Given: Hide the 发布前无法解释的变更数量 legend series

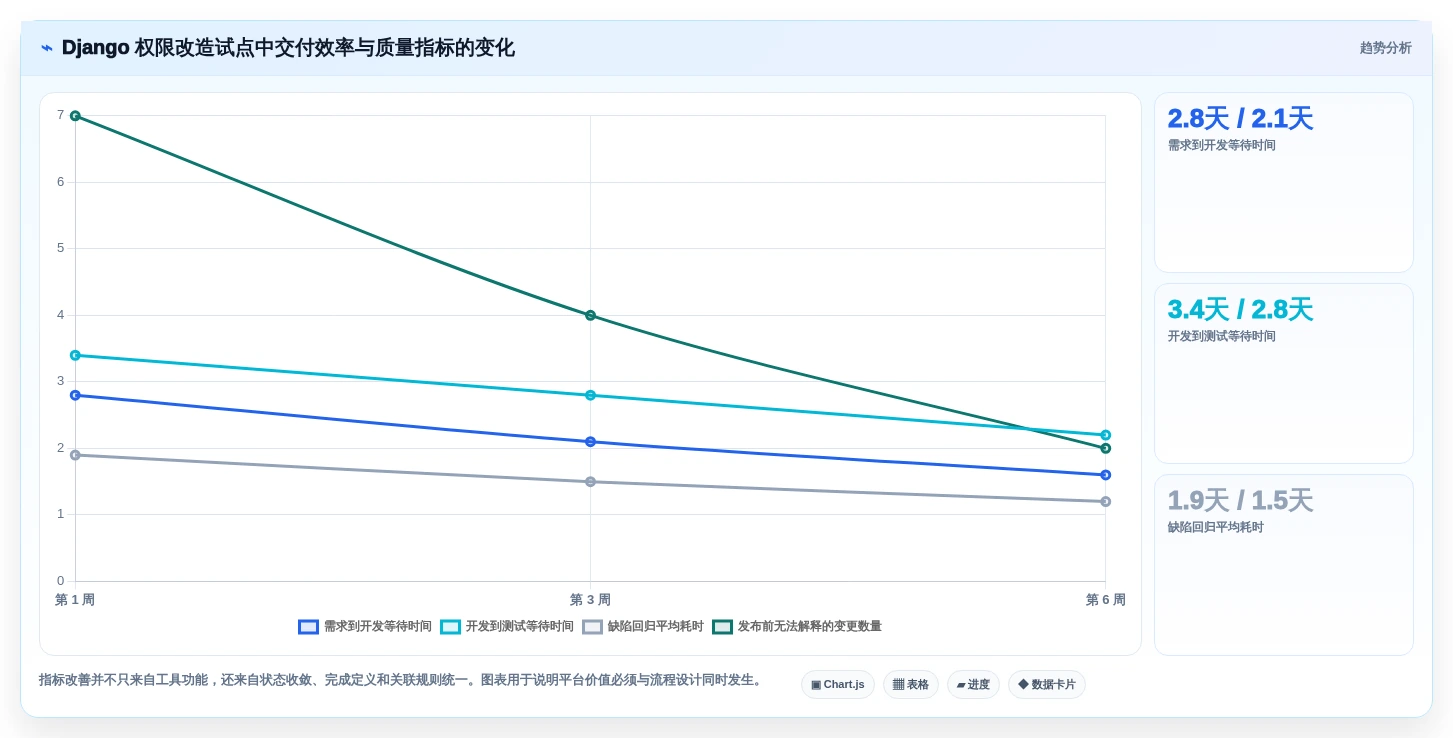Looking at the screenshot, I should click(797, 627).
